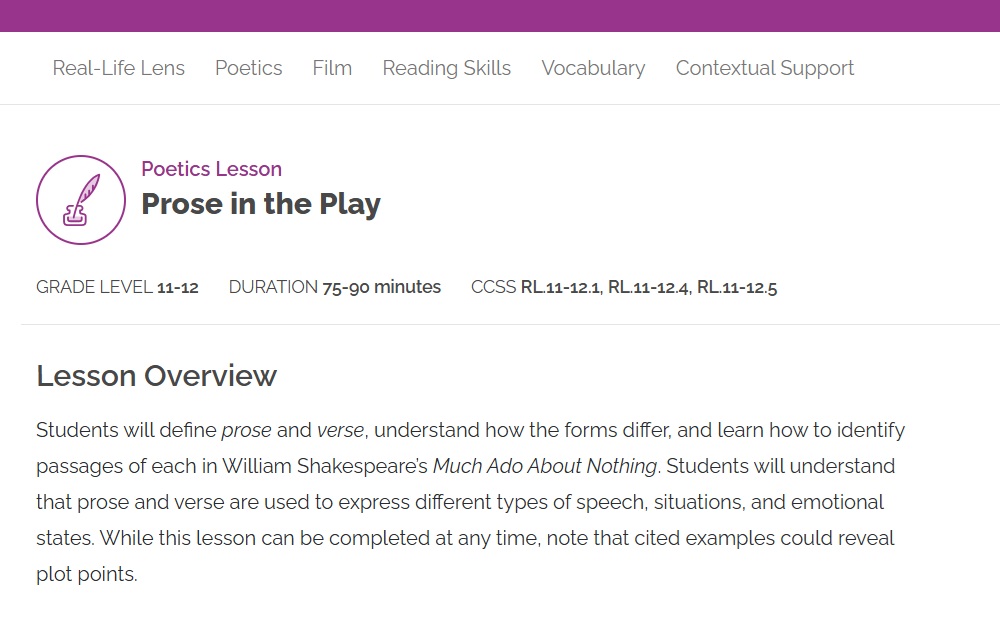Click the Lesson Overview heading
Viewport: 1000px width, 629px height.
pyautogui.click(x=156, y=376)
